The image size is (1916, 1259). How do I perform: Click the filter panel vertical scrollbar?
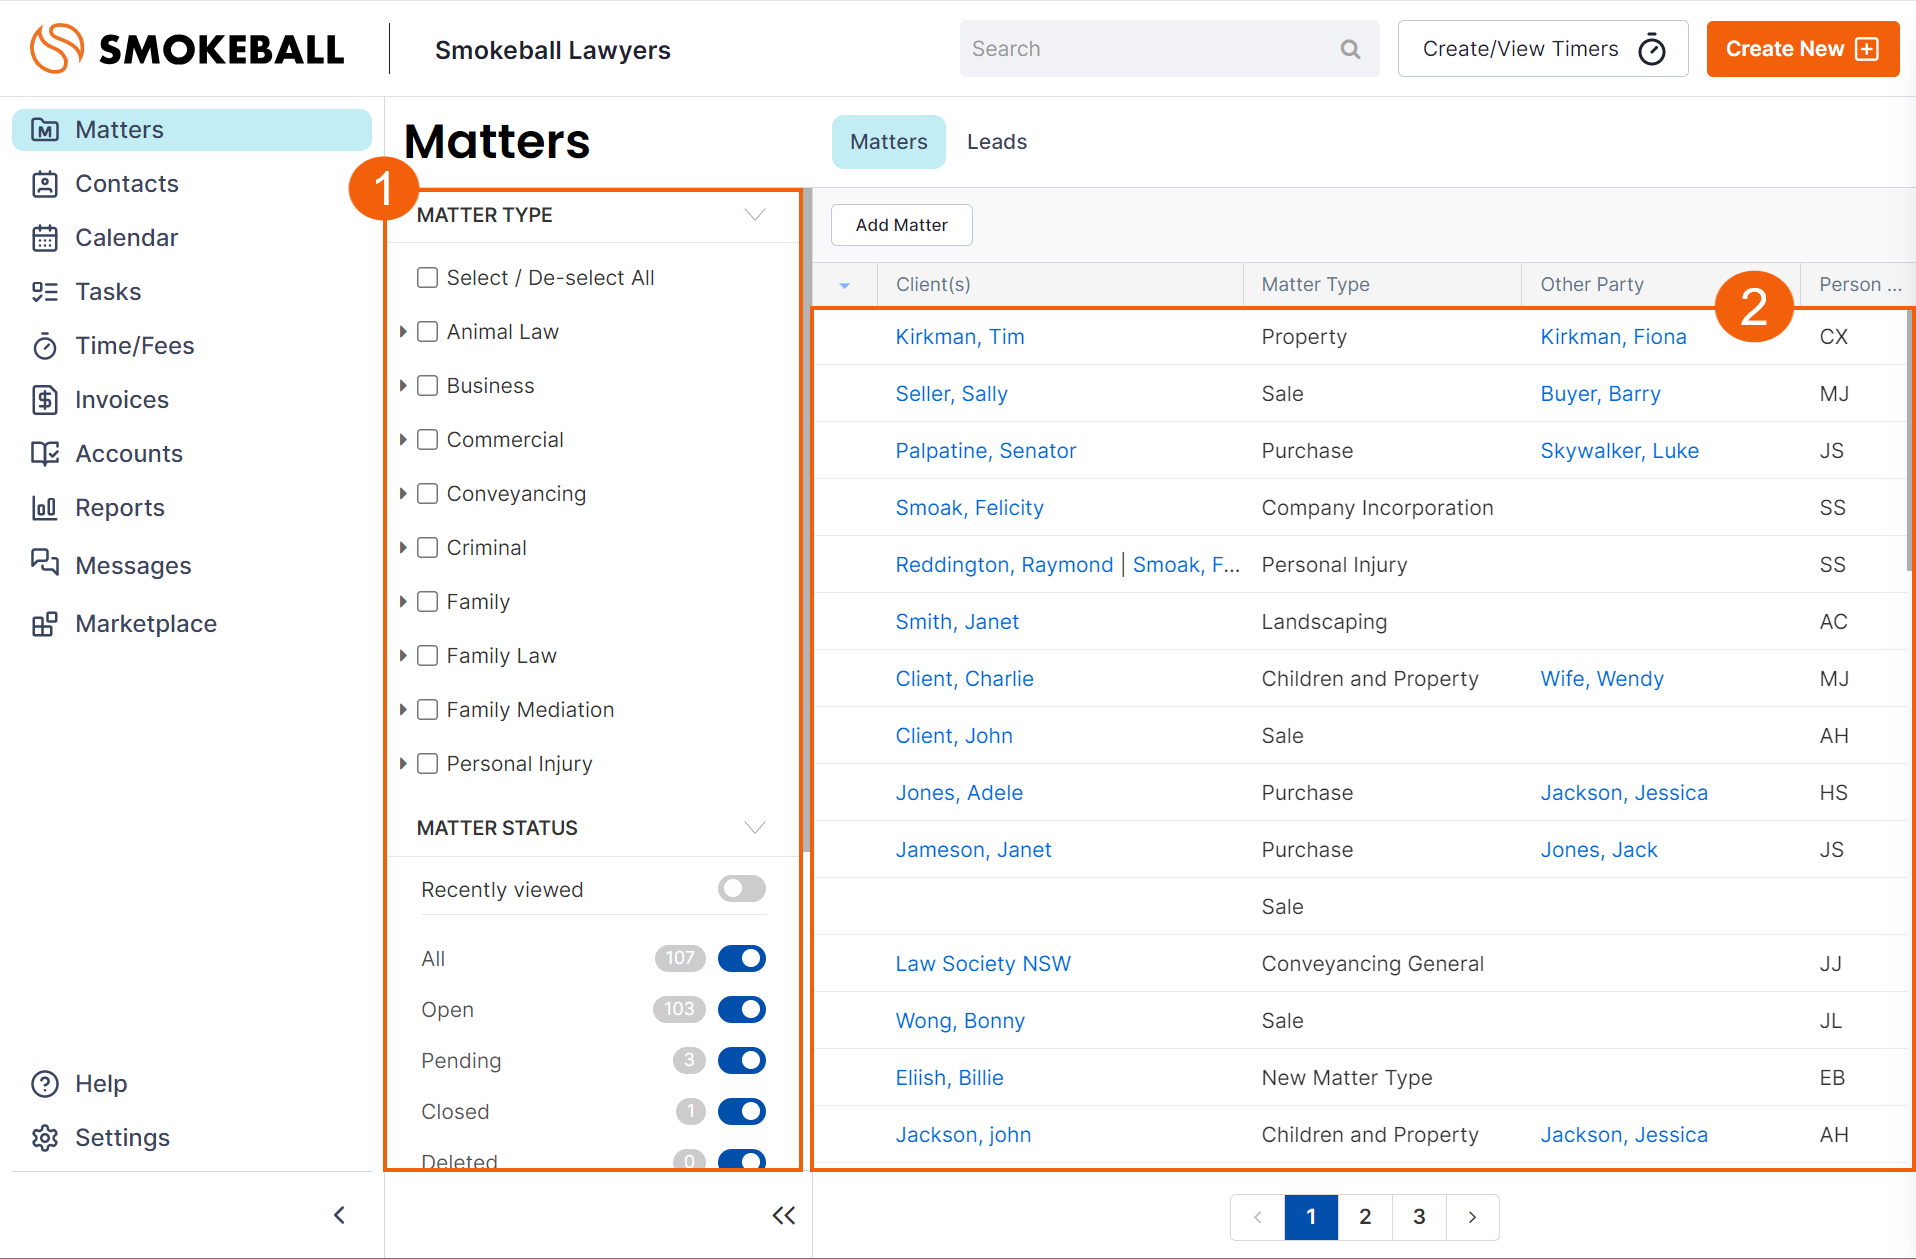pos(806,520)
